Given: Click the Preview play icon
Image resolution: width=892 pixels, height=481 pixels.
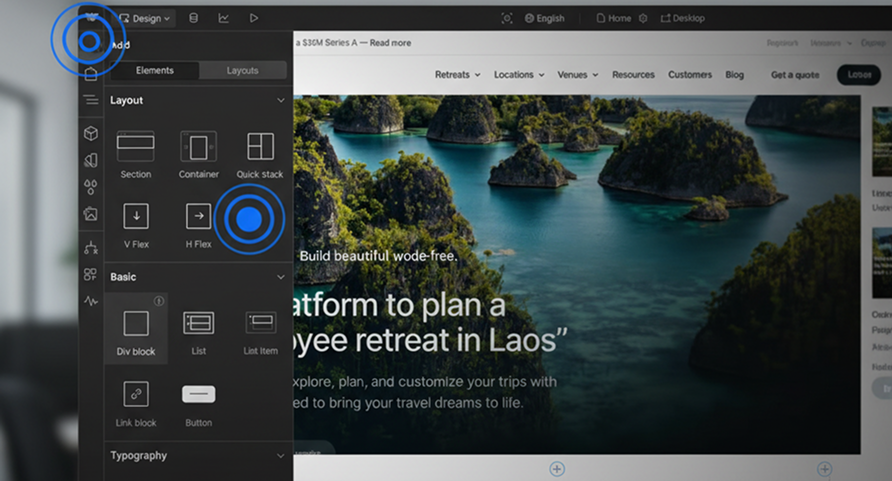Looking at the screenshot, I should pyautogui.click(x=254, y=18).
